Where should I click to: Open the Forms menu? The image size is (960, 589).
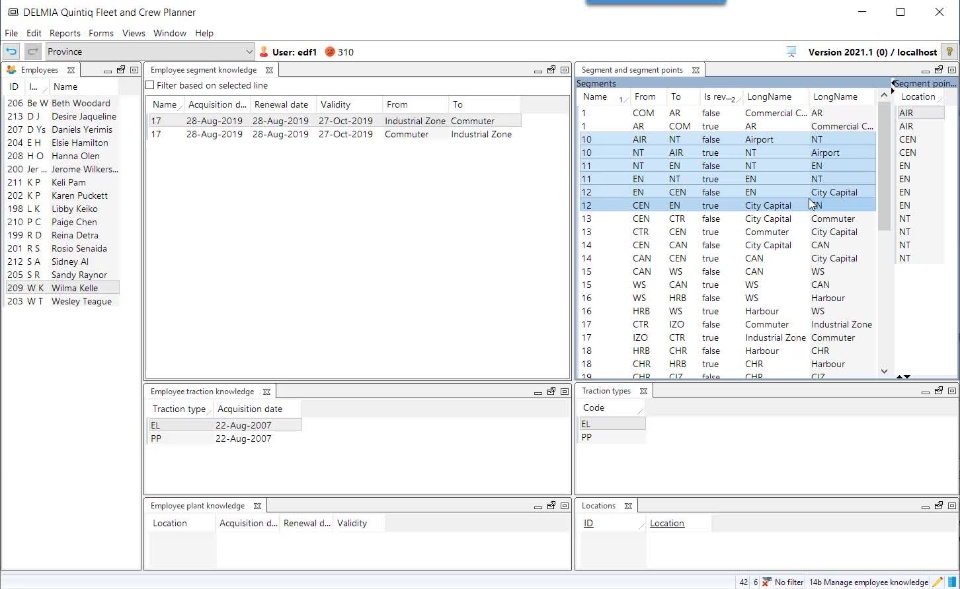click(x=101, y=33)
